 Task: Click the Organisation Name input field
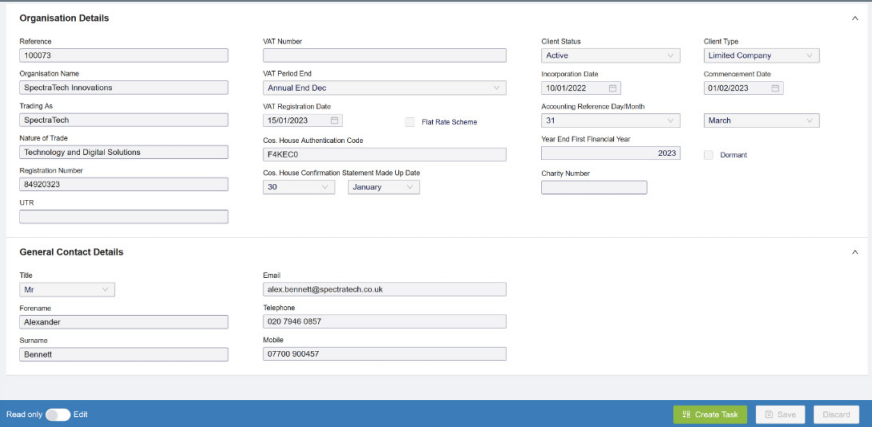coord(123,88)
